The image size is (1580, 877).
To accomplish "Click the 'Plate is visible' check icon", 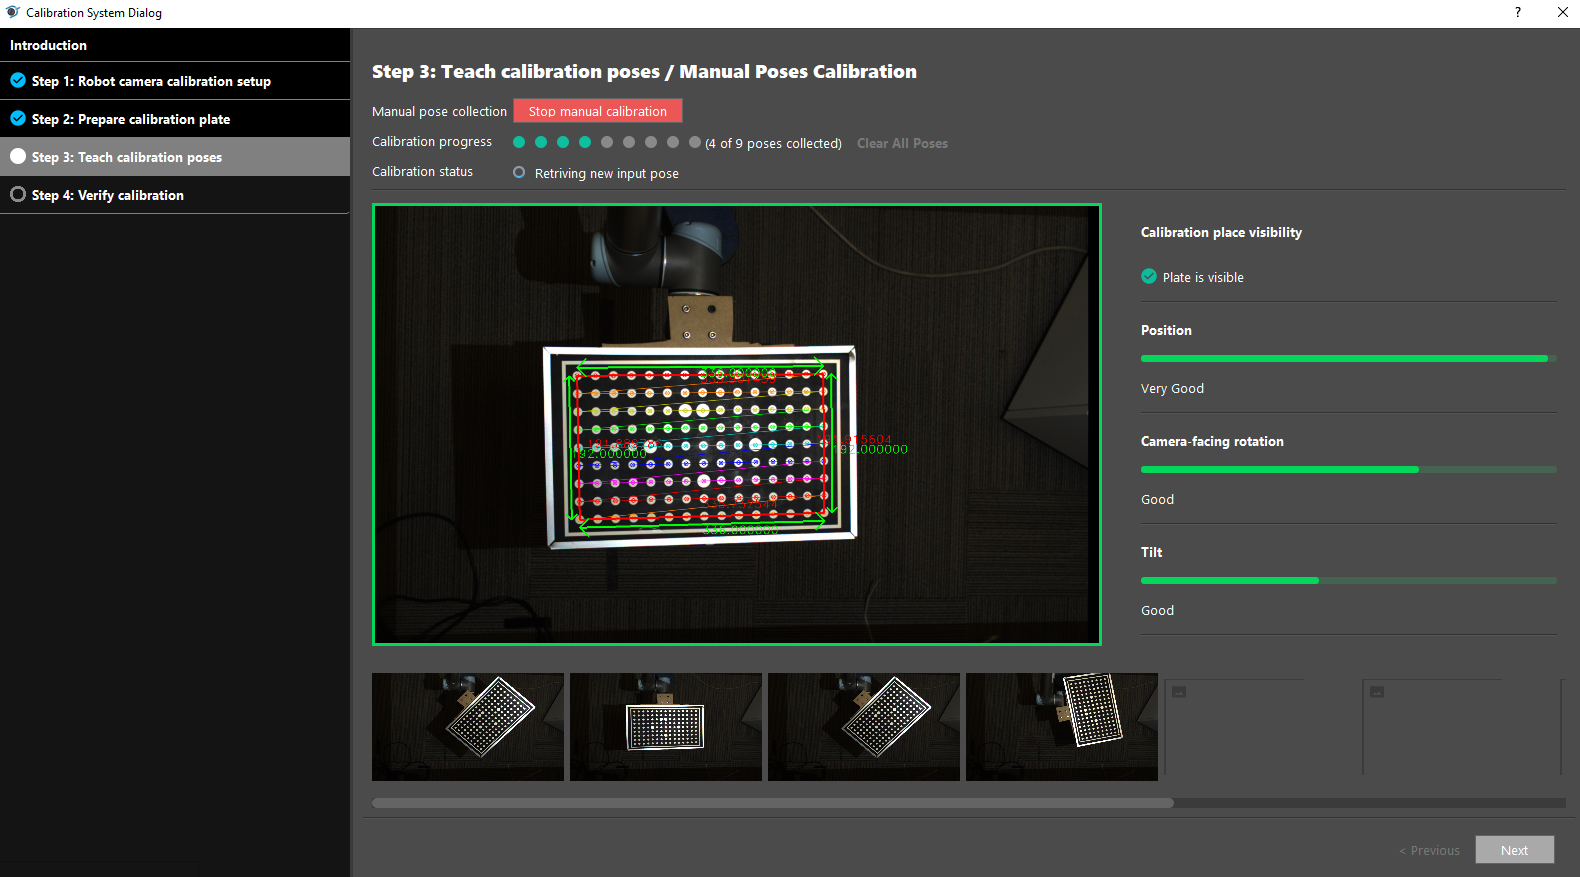I will click(x=1149, y=276).
